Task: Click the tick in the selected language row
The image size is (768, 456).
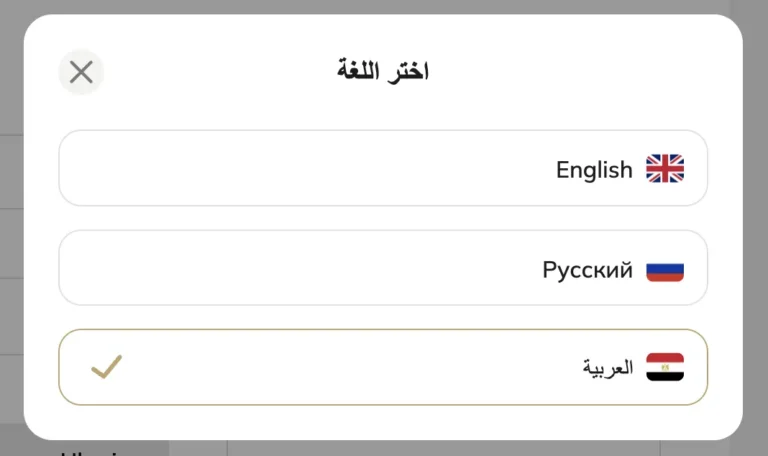Action: pos(106,367)
